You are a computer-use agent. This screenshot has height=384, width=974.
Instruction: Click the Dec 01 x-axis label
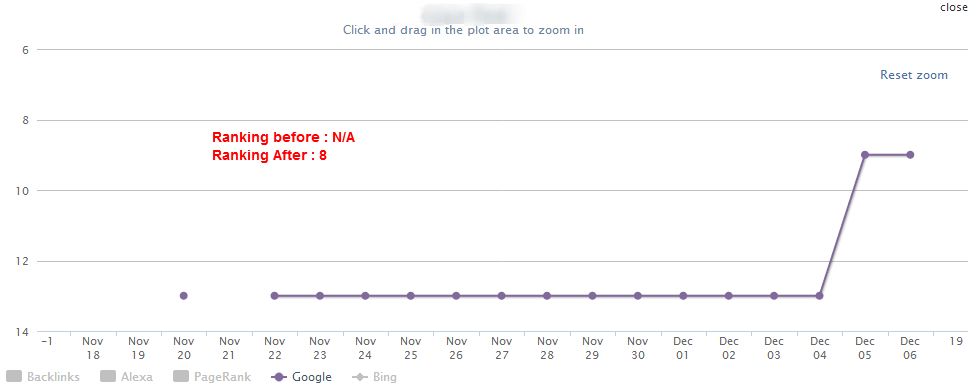coord(683,348)
